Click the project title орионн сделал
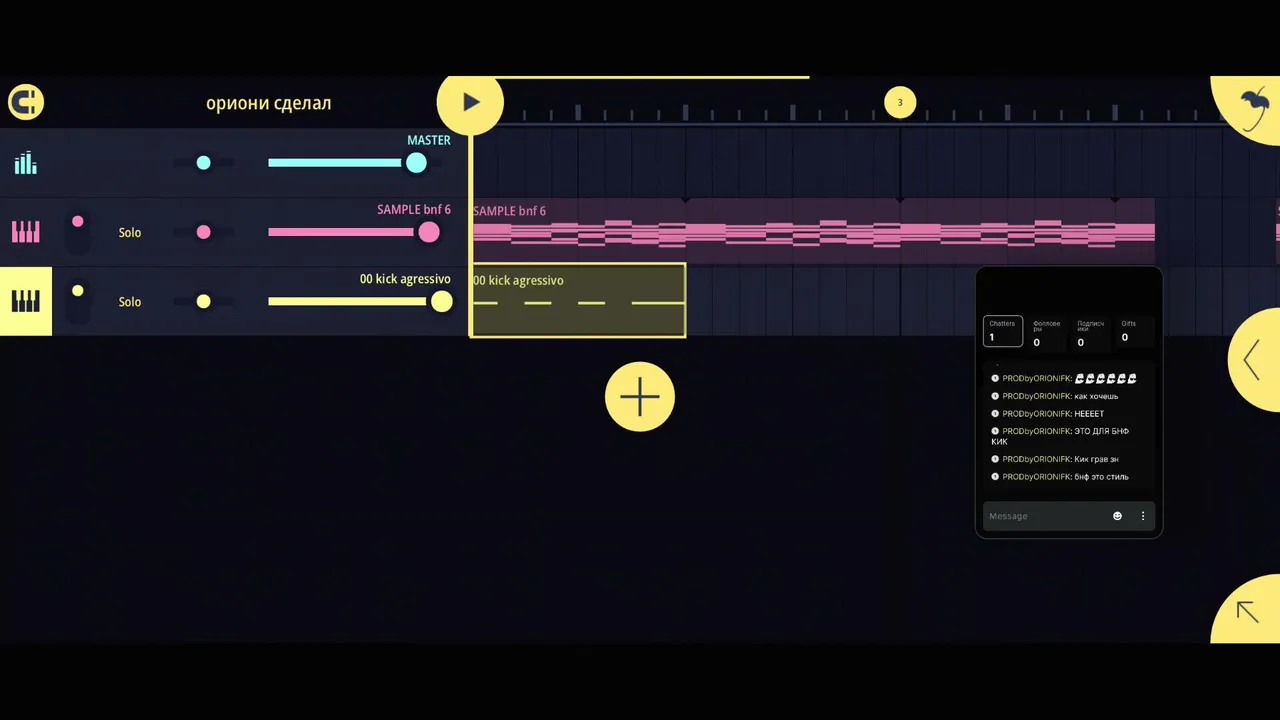1280x720 pixels. pyautogui.click(x=268, y=103)
